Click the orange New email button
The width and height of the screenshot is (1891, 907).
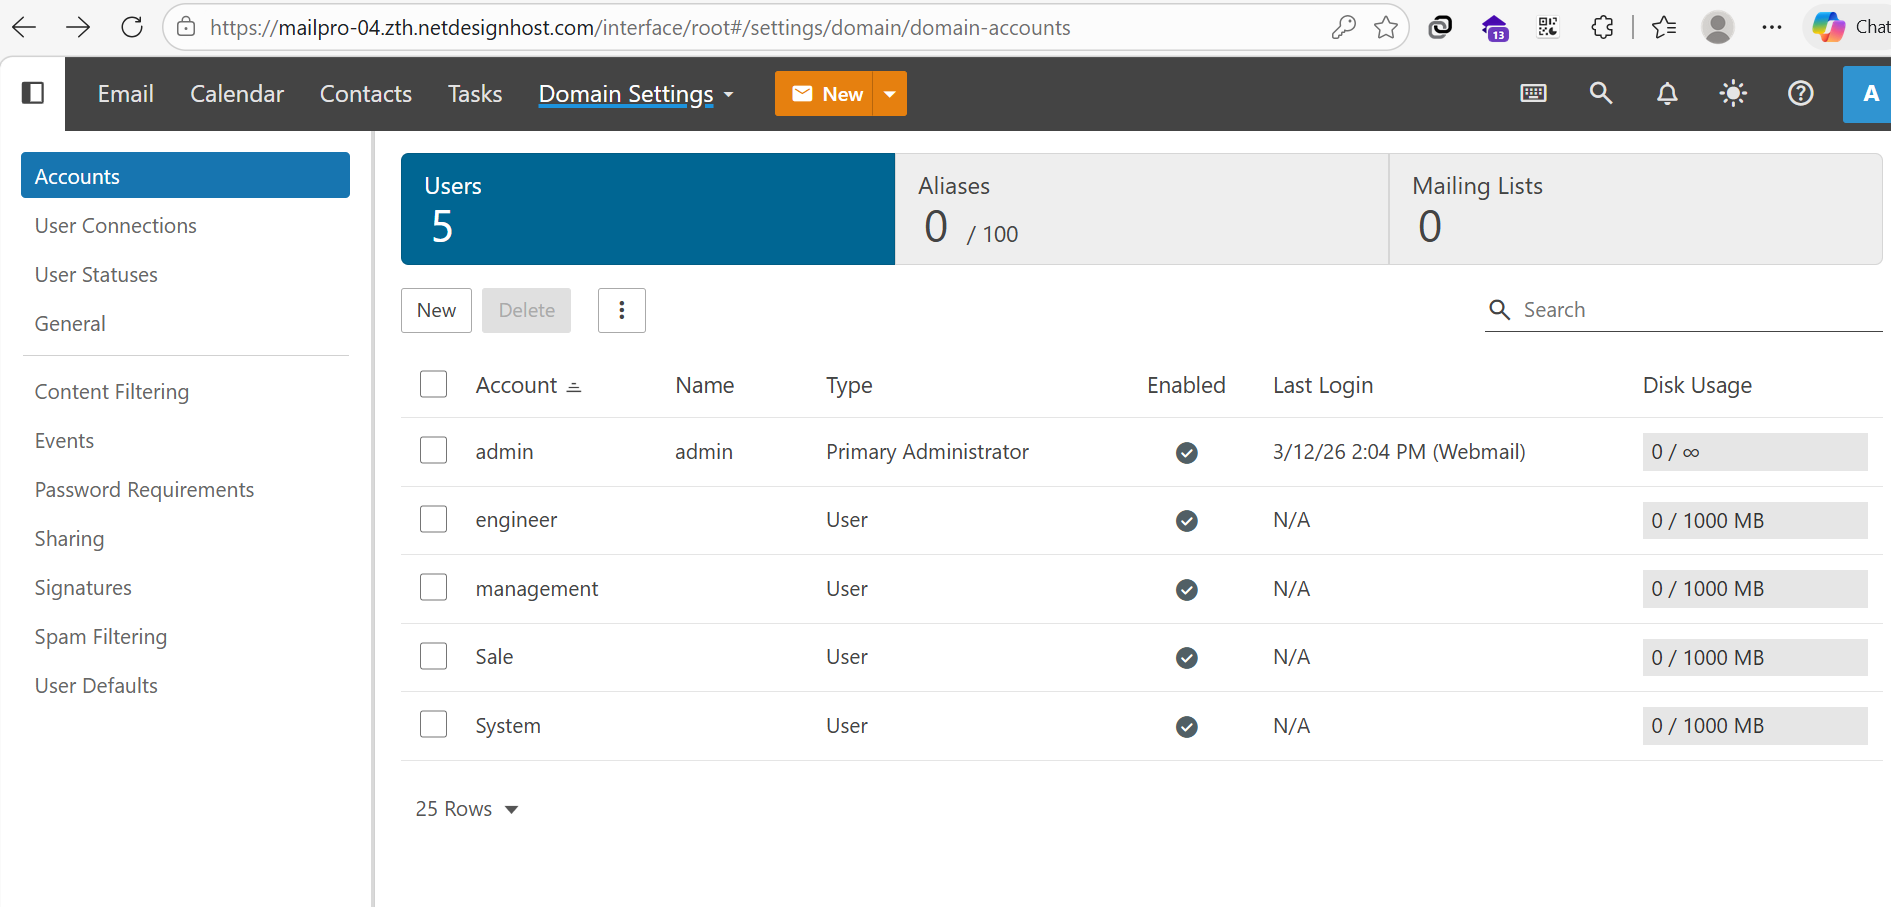pos(824,94)
